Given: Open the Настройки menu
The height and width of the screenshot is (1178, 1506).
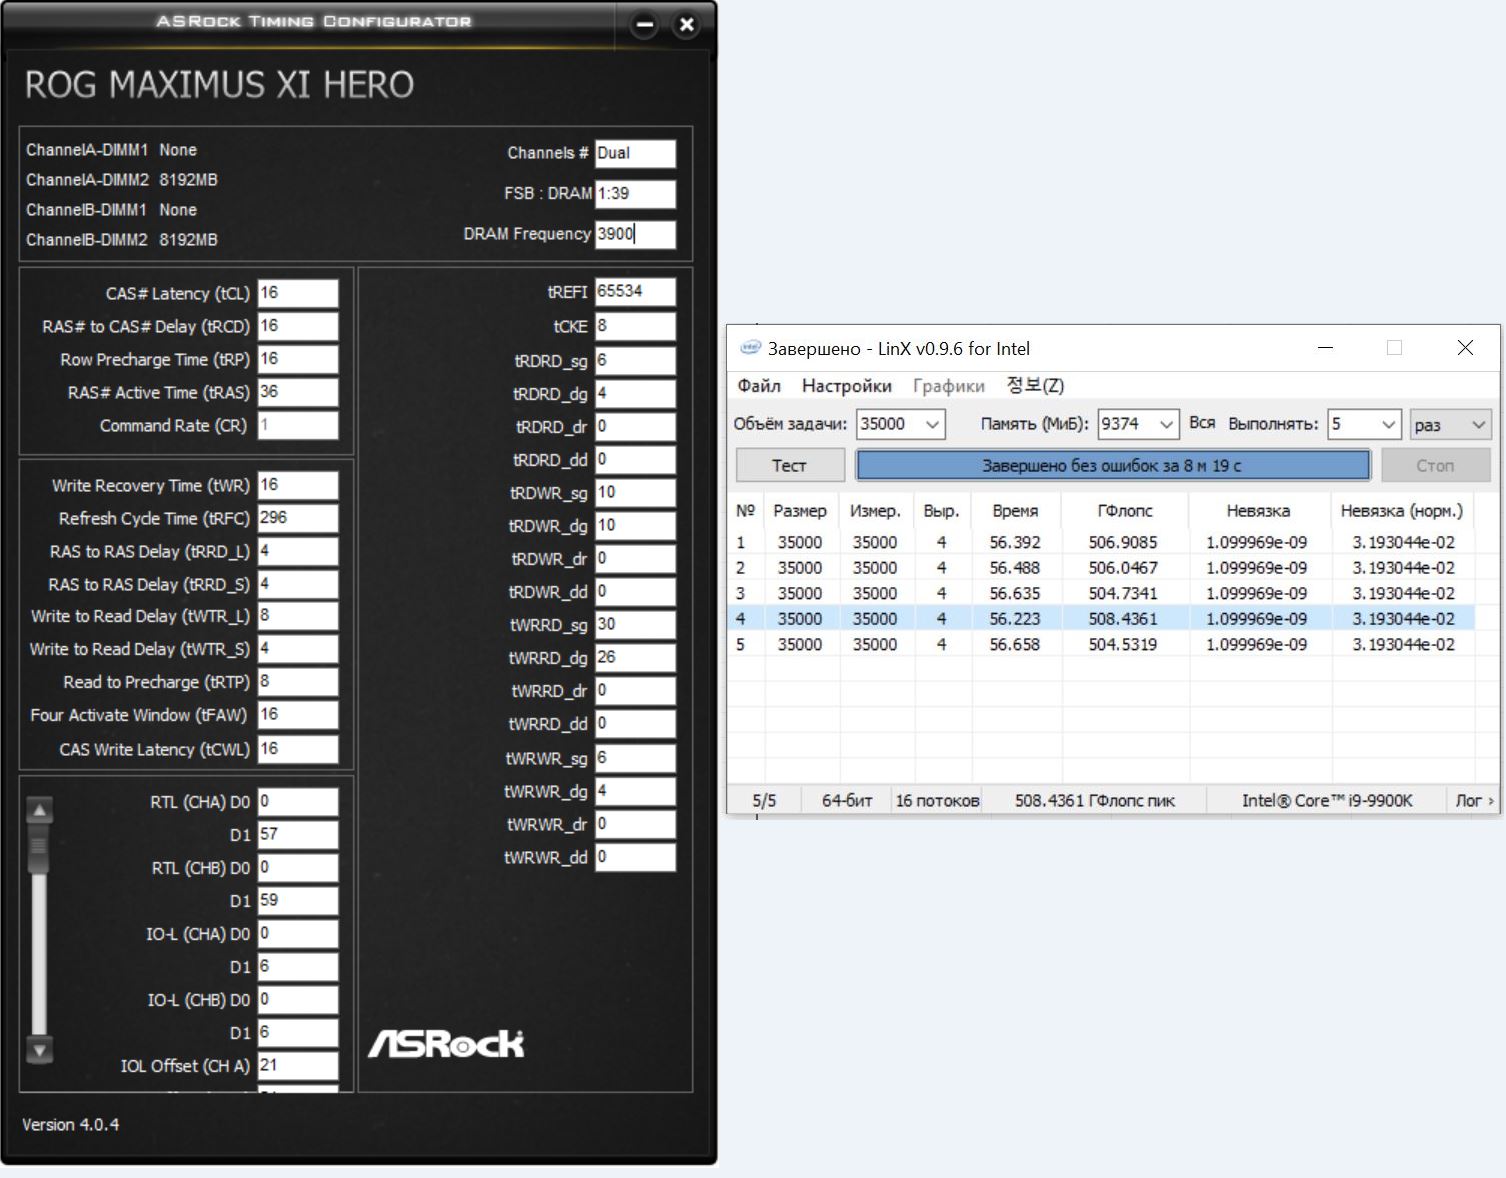Looking at the screenshot, I should click(847, 386).
